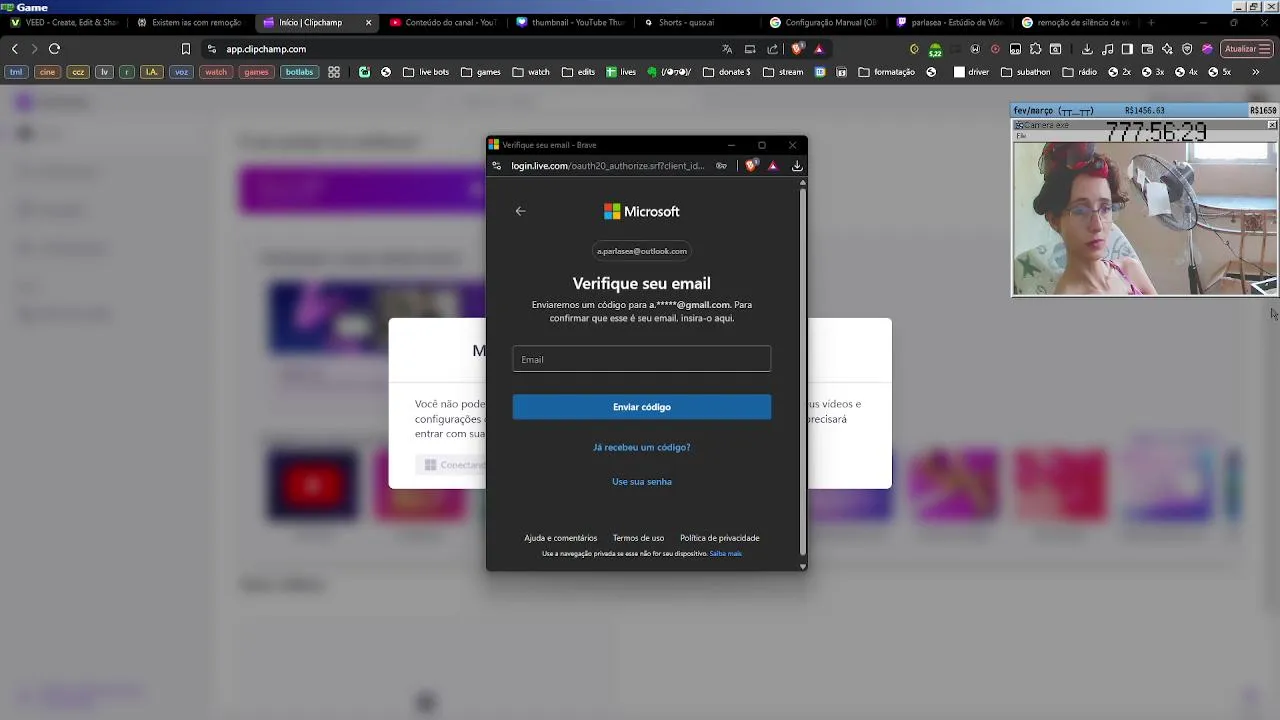The width and height of the screenshot is (1280, 720).
Task: Click the Brave VPN shield icon
Action: (x=1187, y=49)
